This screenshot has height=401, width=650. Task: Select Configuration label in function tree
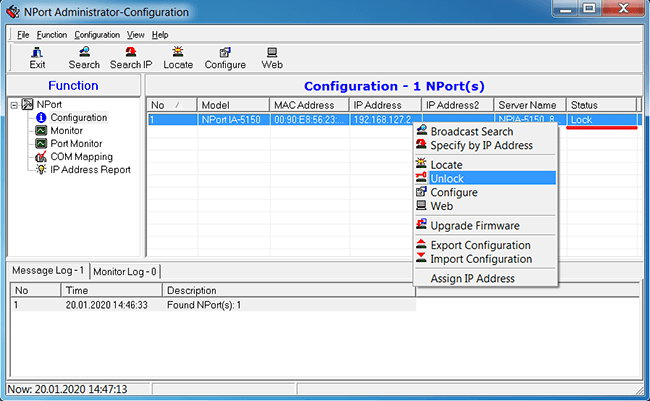(79, 118)
